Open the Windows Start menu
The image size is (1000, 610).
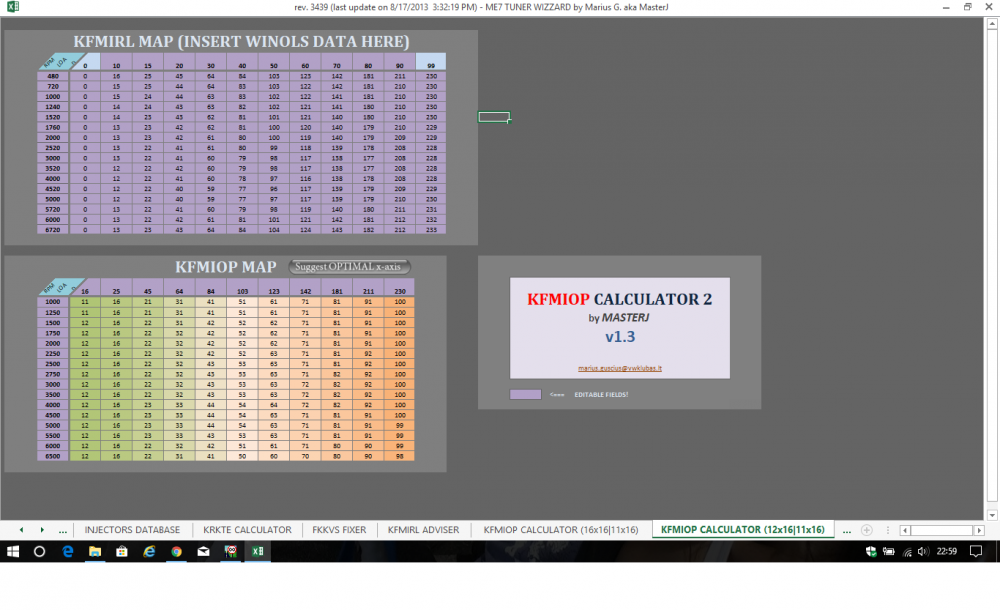tap(13, 551)
